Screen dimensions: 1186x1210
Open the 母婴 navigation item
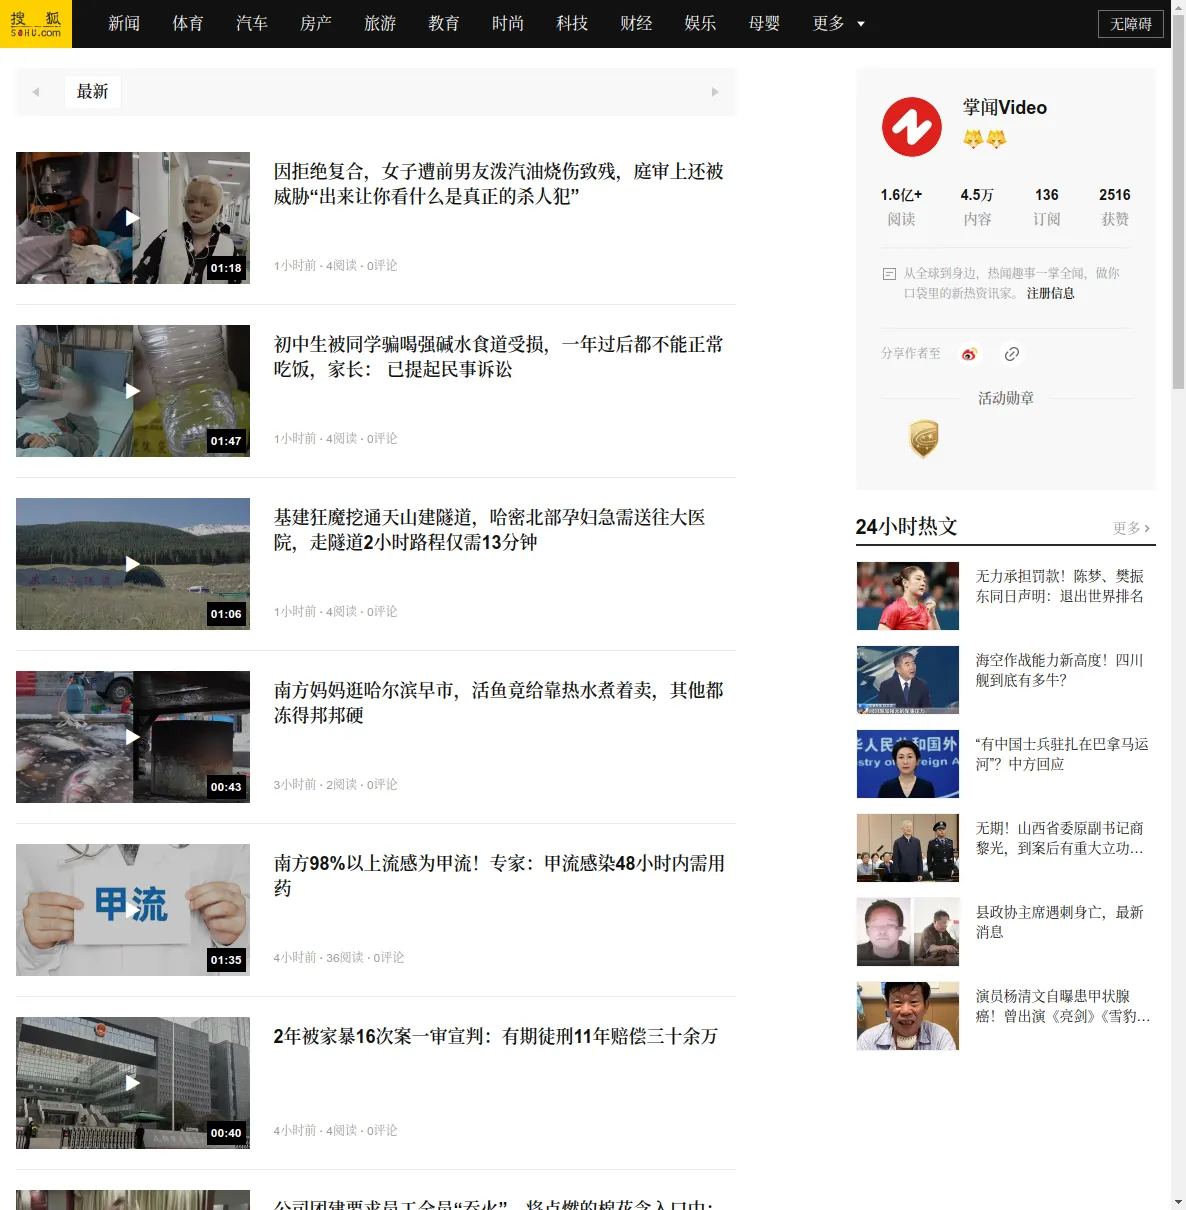[764, 23]
